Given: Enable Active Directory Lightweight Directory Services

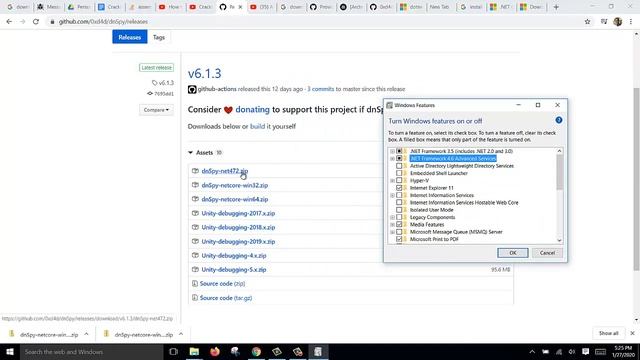Looking at the screenshot, I should [399, 166].
